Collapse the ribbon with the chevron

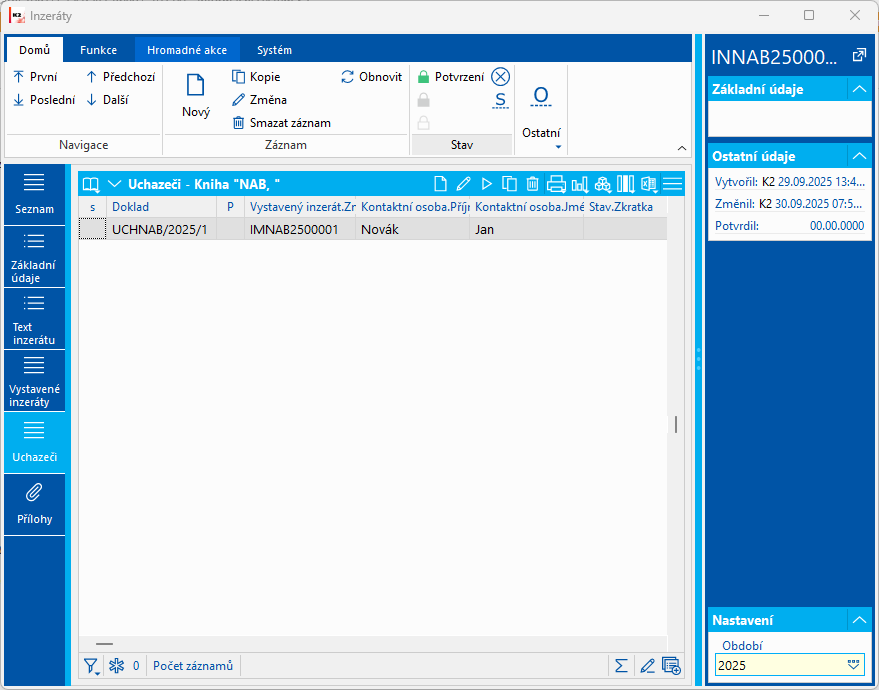click(682, 148)
